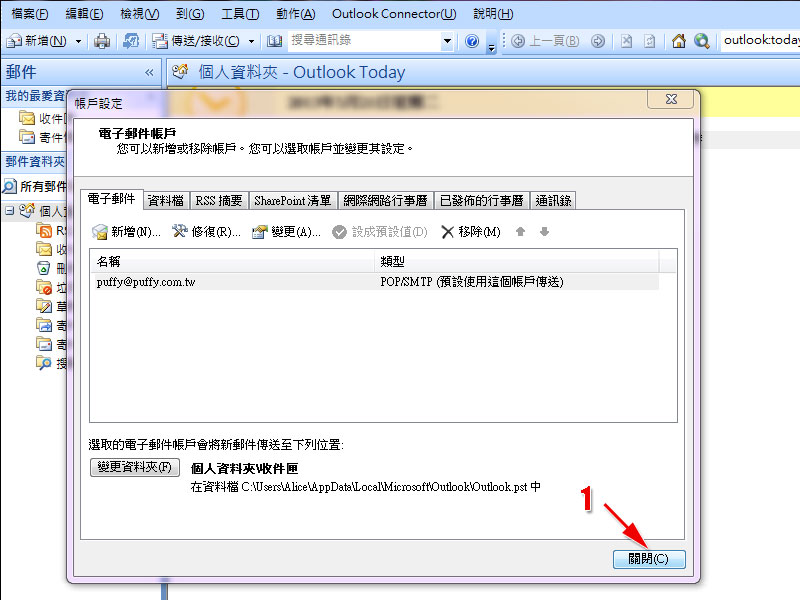Click the printer icon in the toolbar
800x600 pixels.
point(102,41)
